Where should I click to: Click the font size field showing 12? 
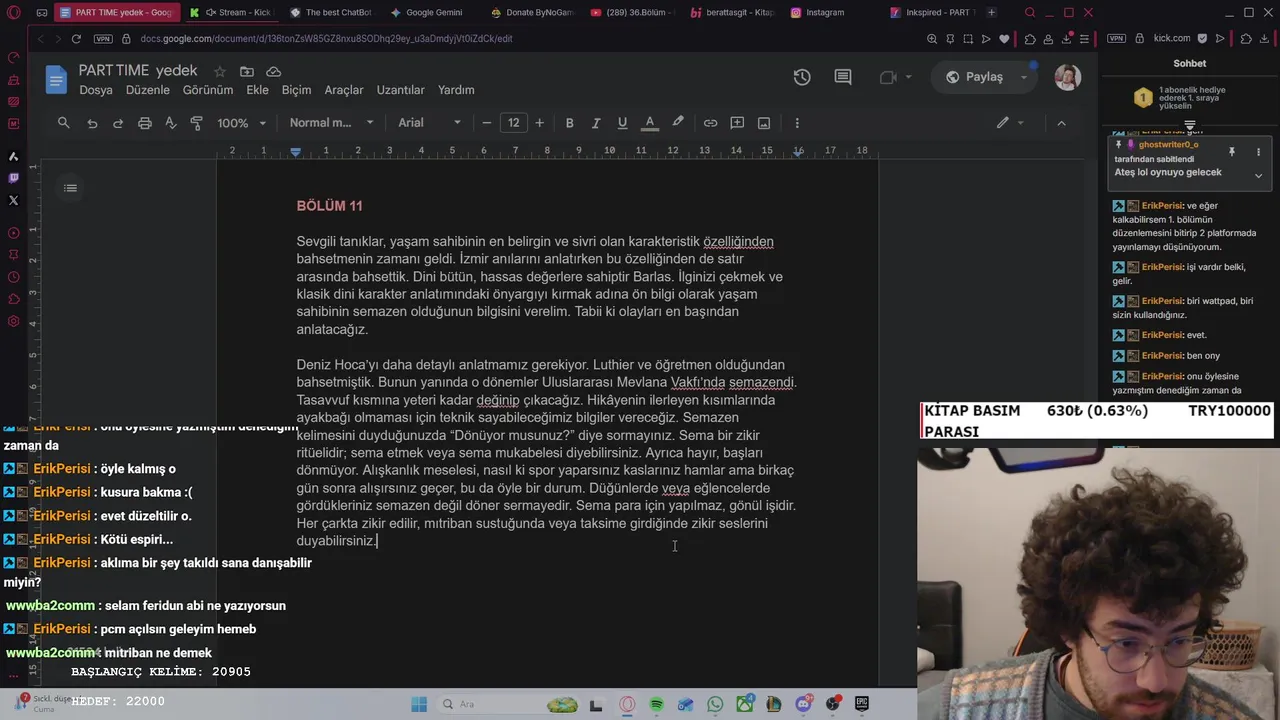tap(514, 123)
